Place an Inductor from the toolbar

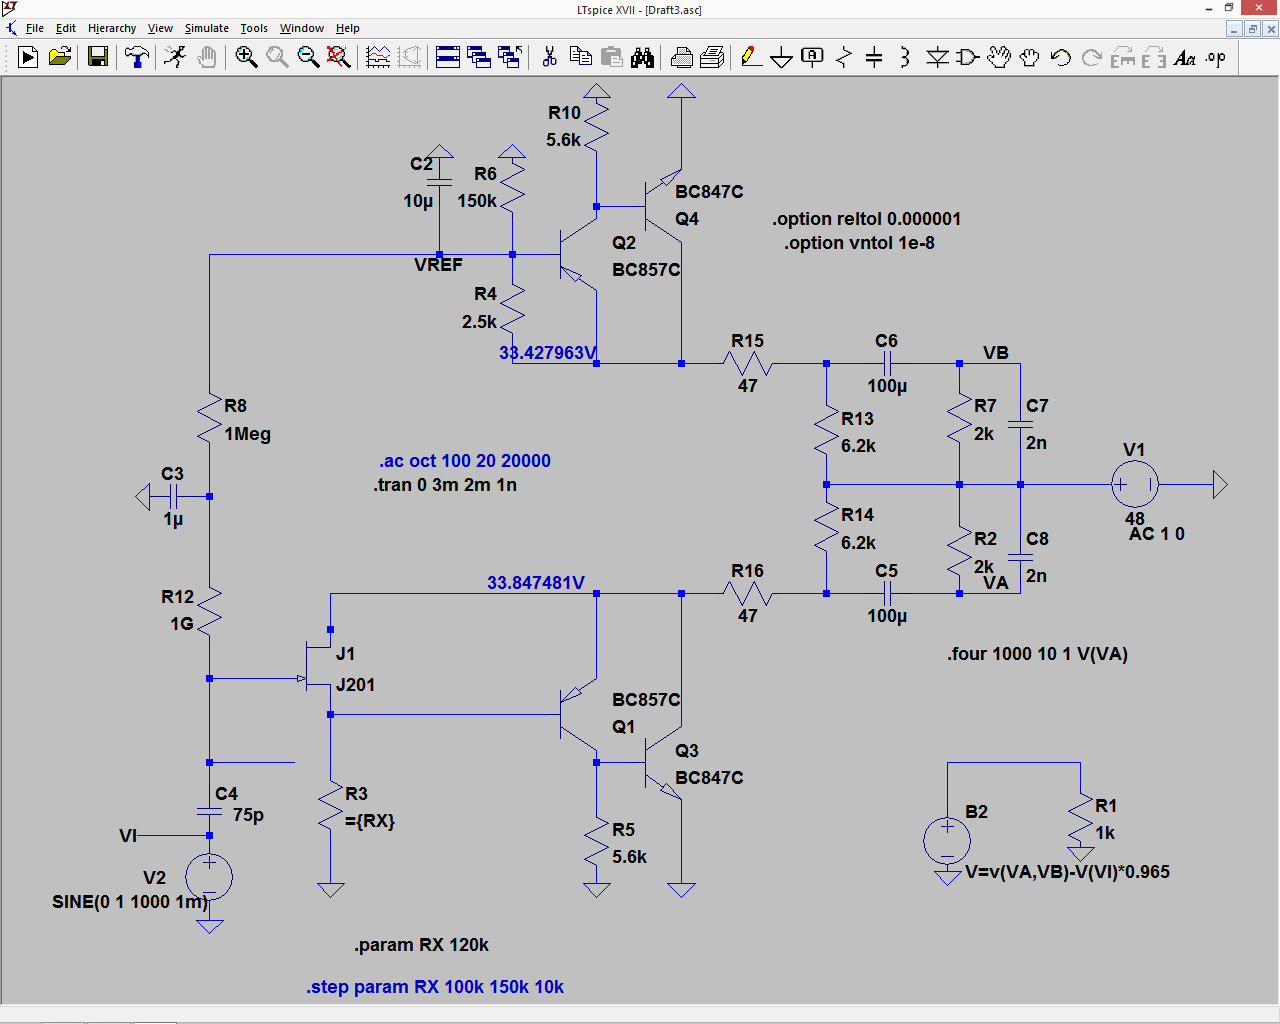905,57
